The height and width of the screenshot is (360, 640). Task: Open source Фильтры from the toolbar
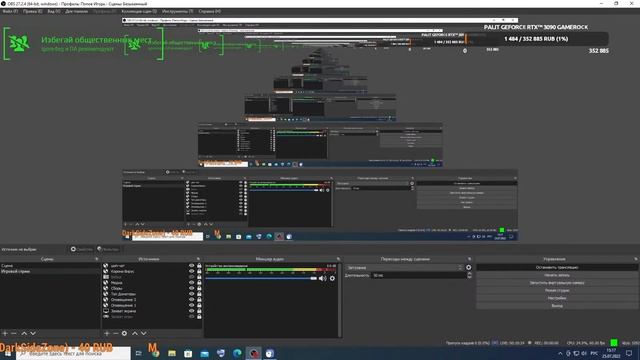(x=108, y=249)
